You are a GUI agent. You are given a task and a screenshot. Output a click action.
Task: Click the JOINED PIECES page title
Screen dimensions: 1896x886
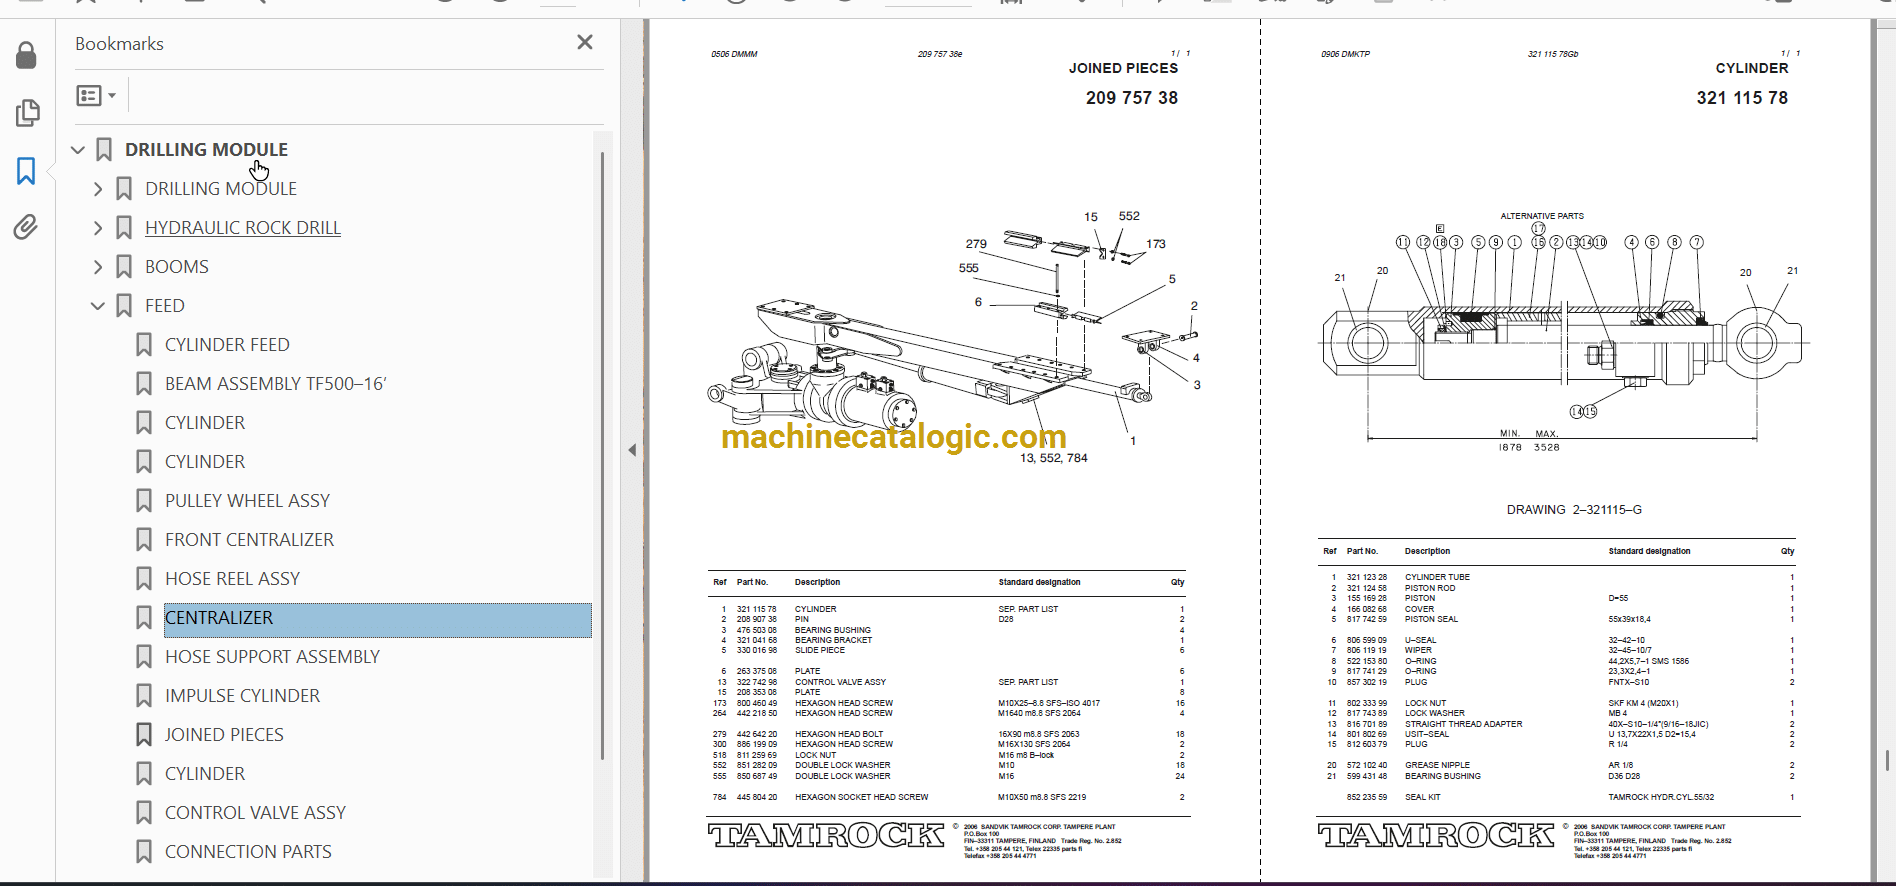tap(1123, 68)
